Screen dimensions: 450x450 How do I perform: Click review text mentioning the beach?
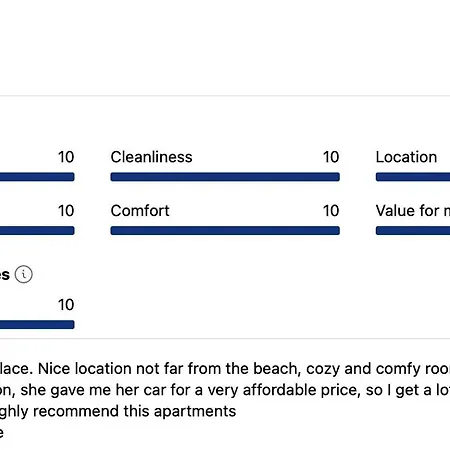pyautogui.click(x=225, y=369)
